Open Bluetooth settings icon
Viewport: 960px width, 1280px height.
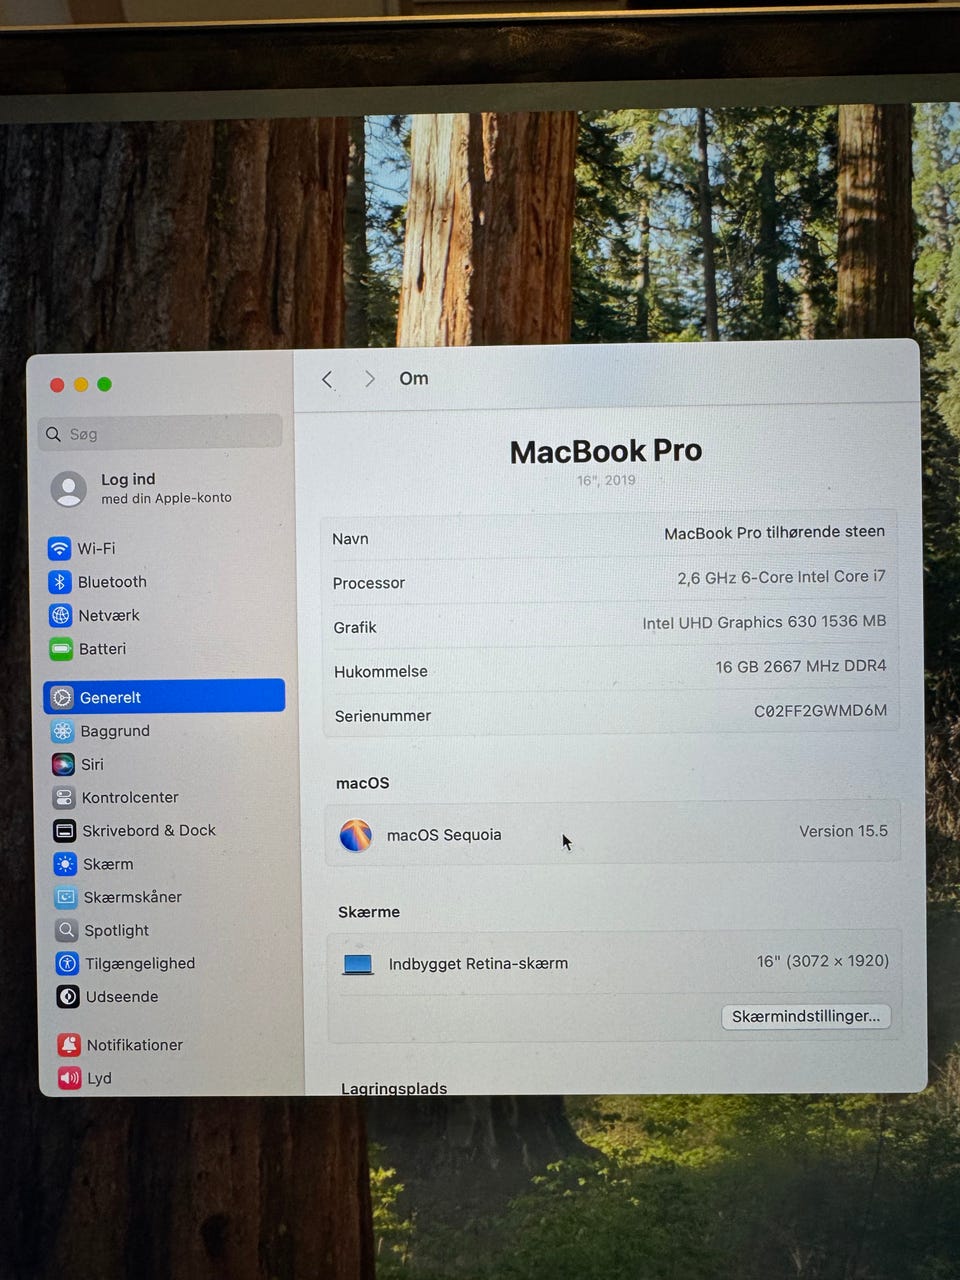(x=60, y=582)
